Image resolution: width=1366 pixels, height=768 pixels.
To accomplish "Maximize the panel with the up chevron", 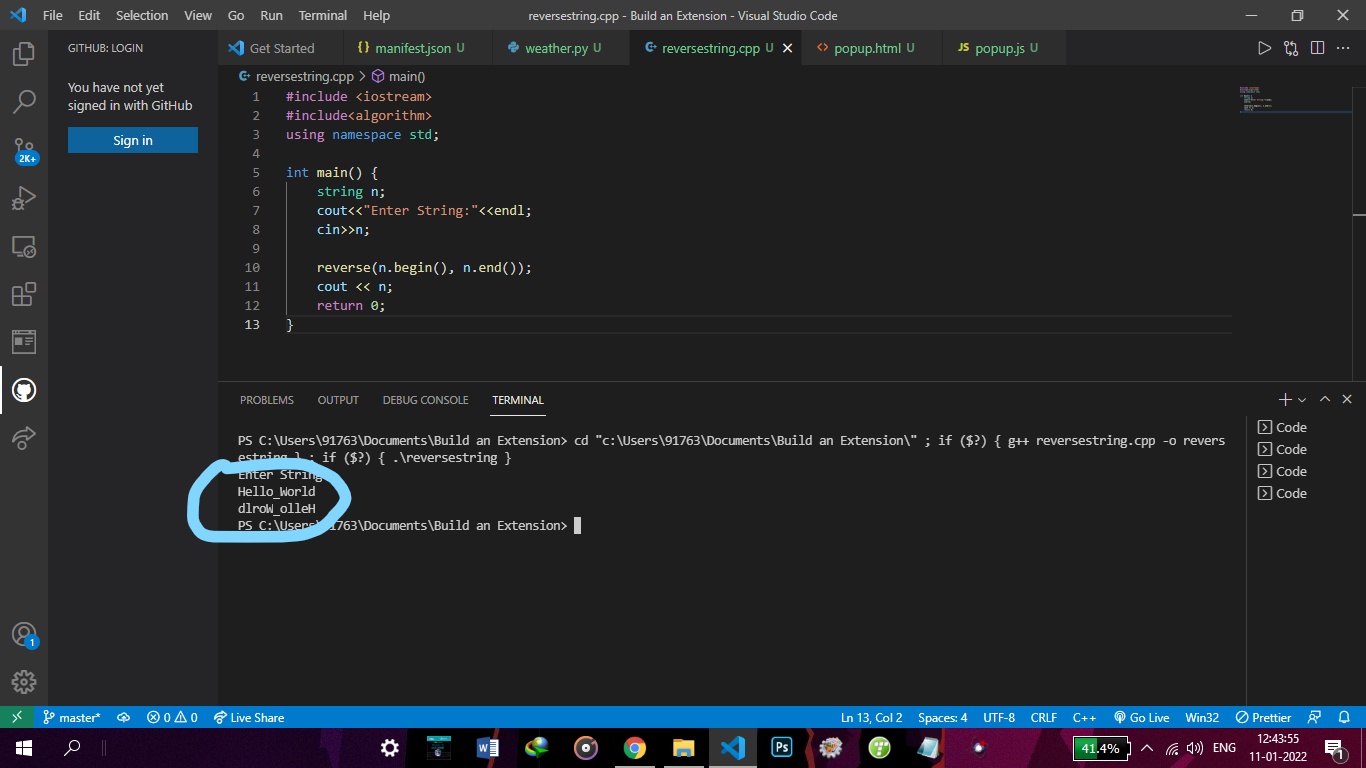I will pos(1325,399).
